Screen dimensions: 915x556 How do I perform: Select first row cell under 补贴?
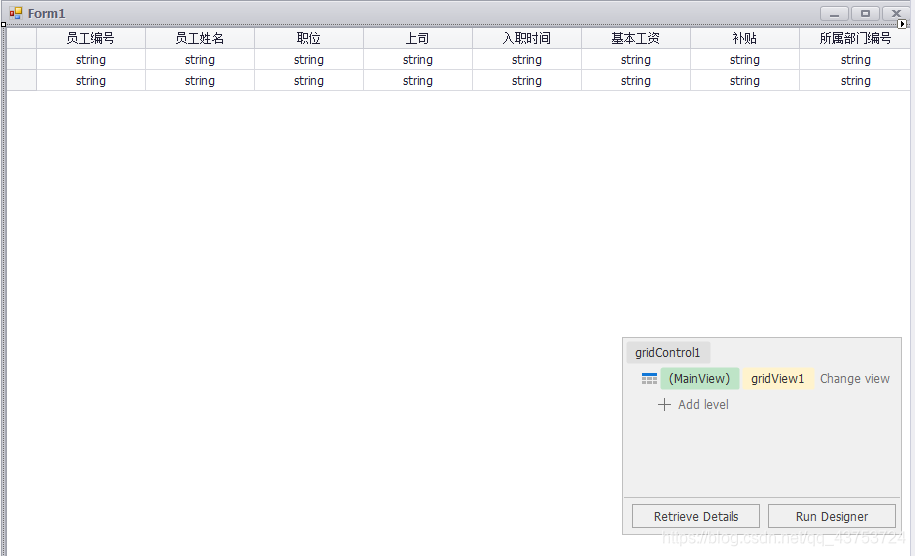745,60
